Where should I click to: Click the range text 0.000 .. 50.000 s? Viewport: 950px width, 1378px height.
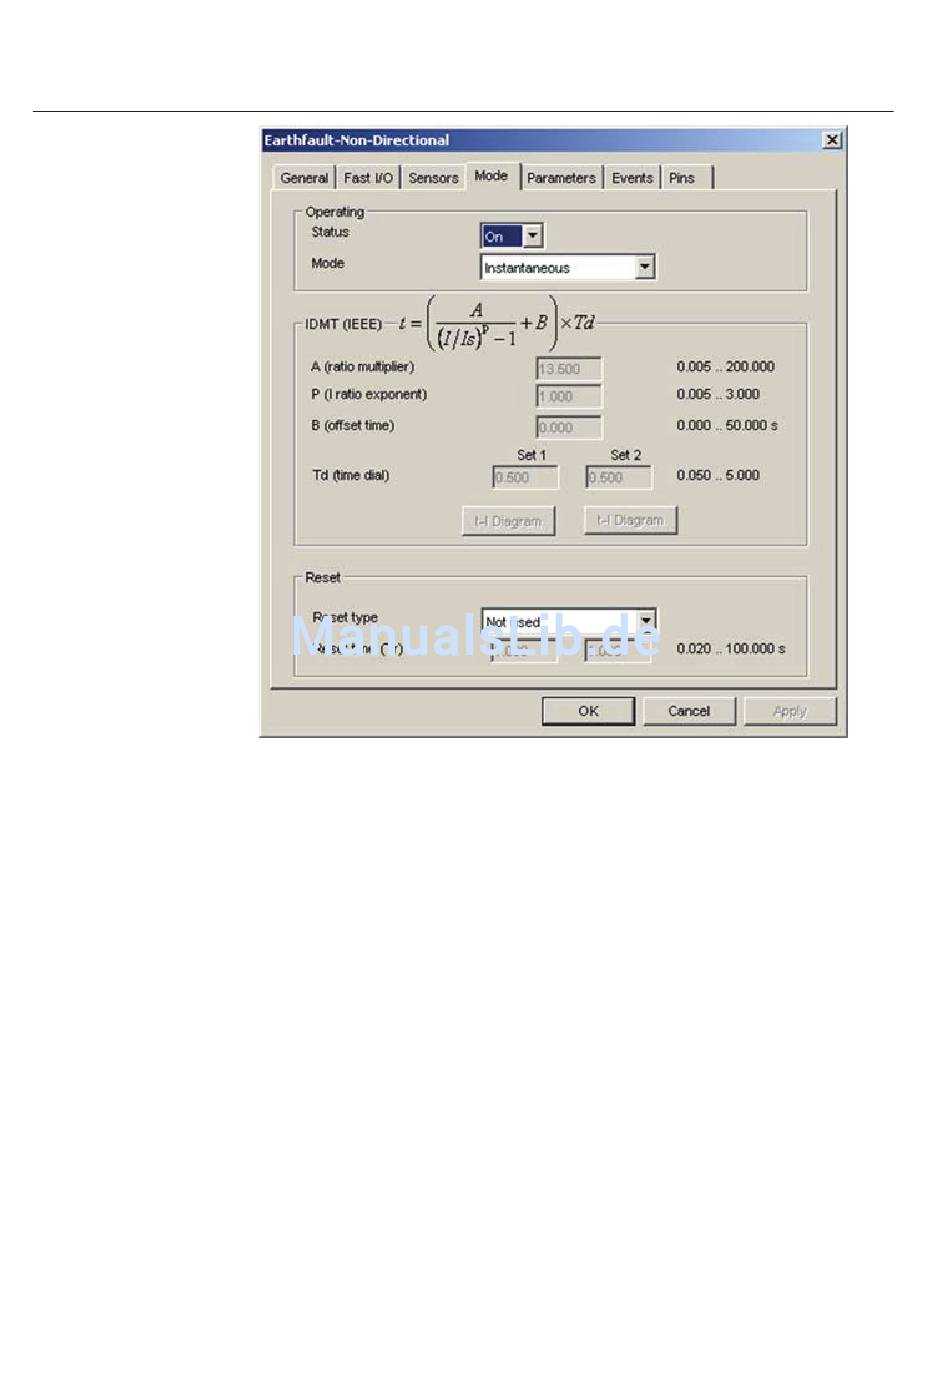[x=726, y=425]
